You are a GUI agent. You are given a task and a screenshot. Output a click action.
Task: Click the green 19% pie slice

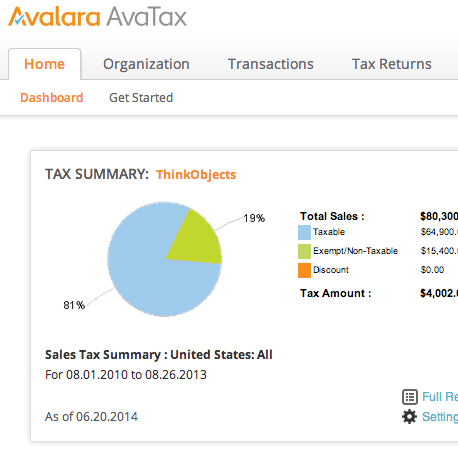coord(197,242)
